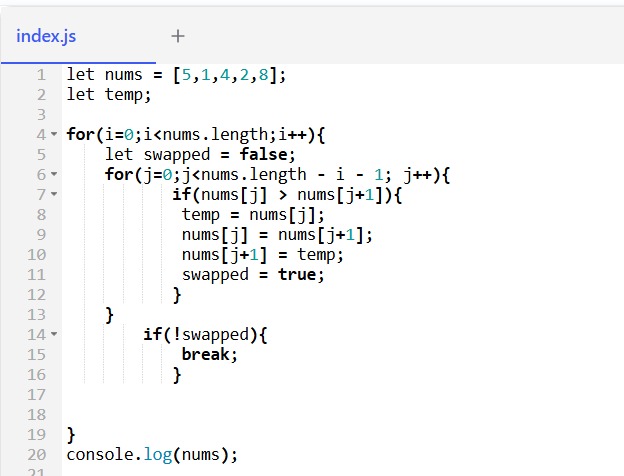Click 'if(!swapped){' condition line
This screenshot has width=624, height=476.
pos(205,335)
